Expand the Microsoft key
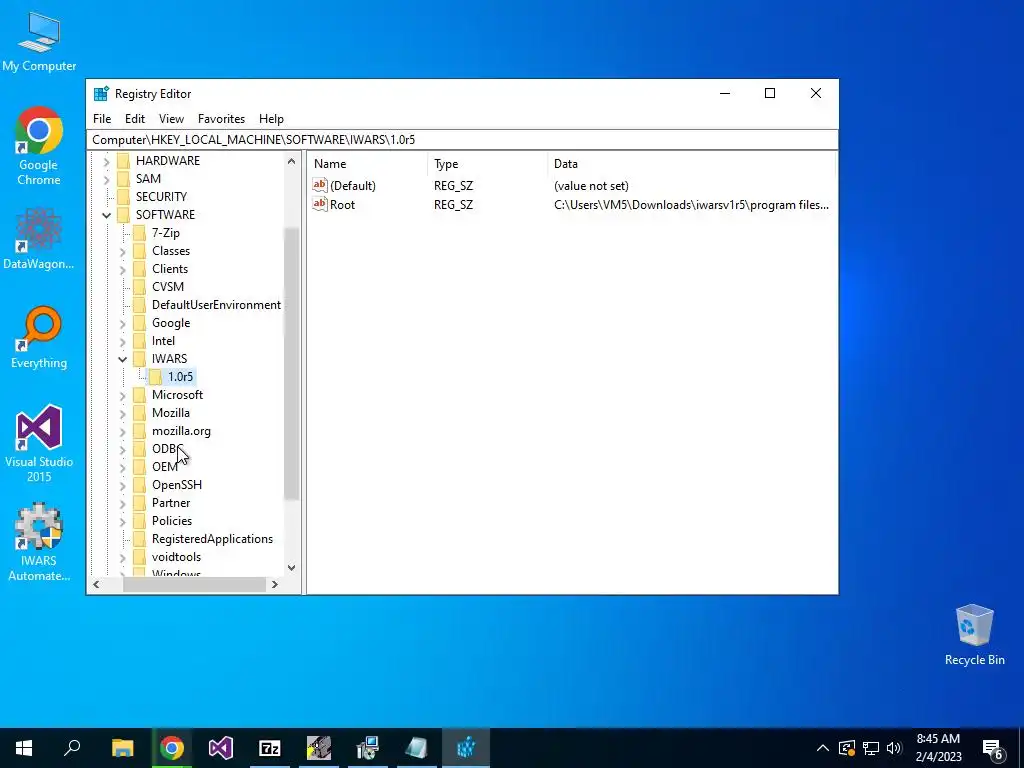The height and width of the screenshot is (768, 1024). [123, 395]
